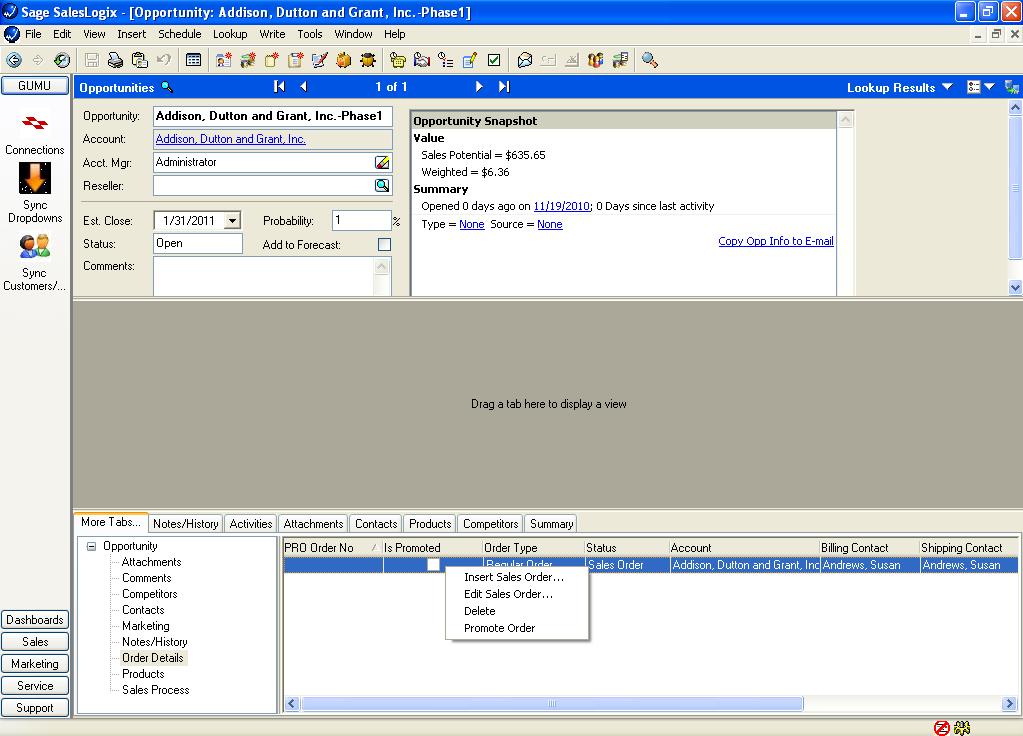The width and height of the screenshot is (1023, 736).
Task: Click the New Opportunity money icon
Action: coord(248,61)
